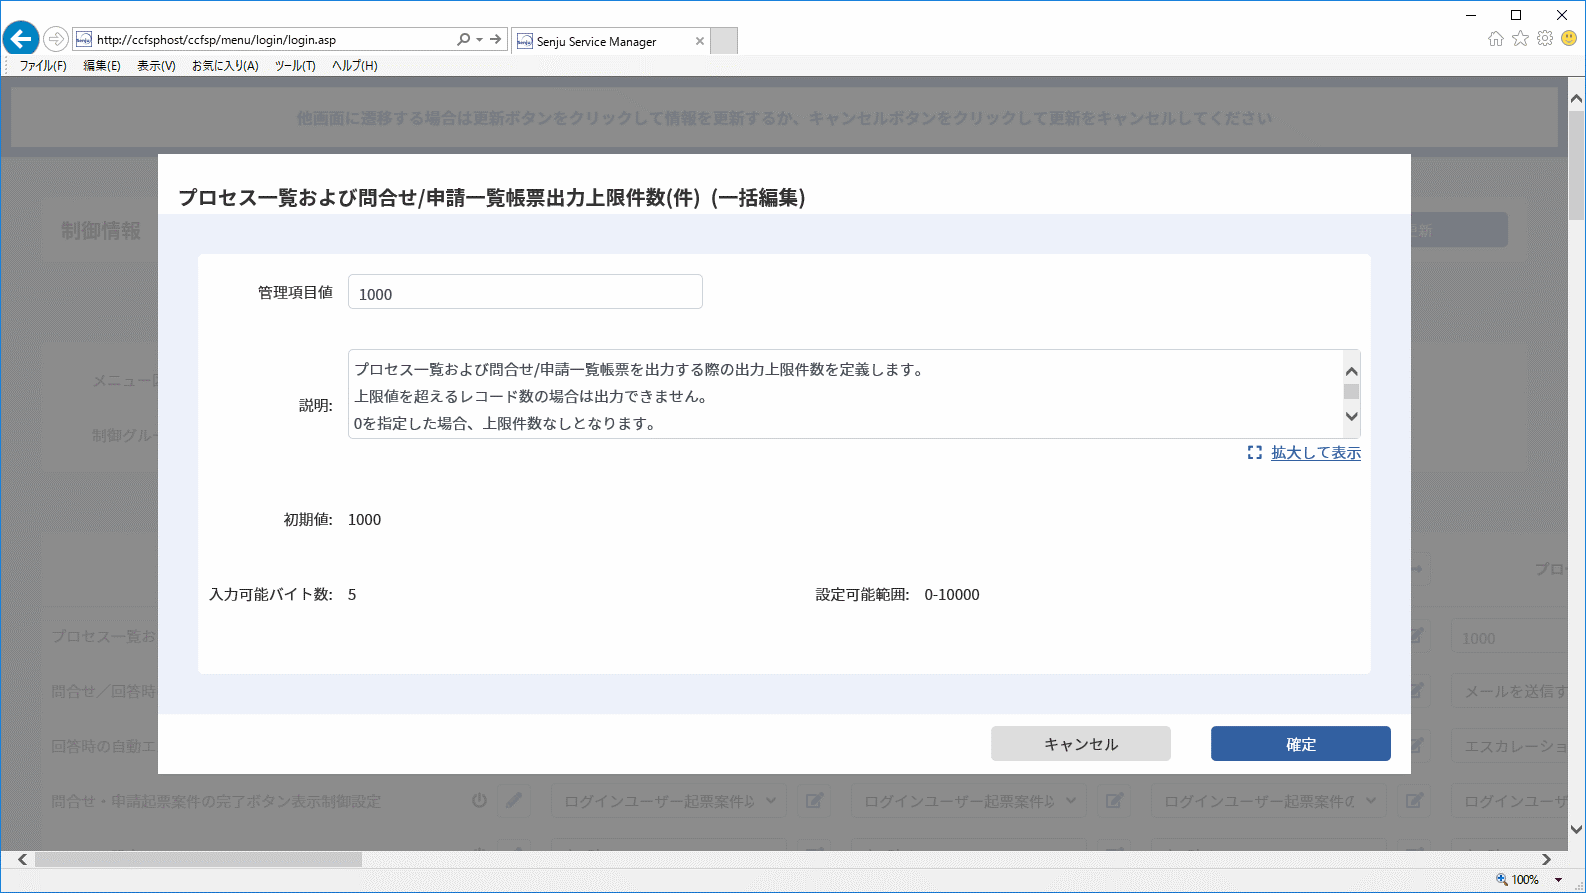Screen dimensions: 1586x893
Task: Click the description line starting with 上限値を超える
Action: pos(532,397)
